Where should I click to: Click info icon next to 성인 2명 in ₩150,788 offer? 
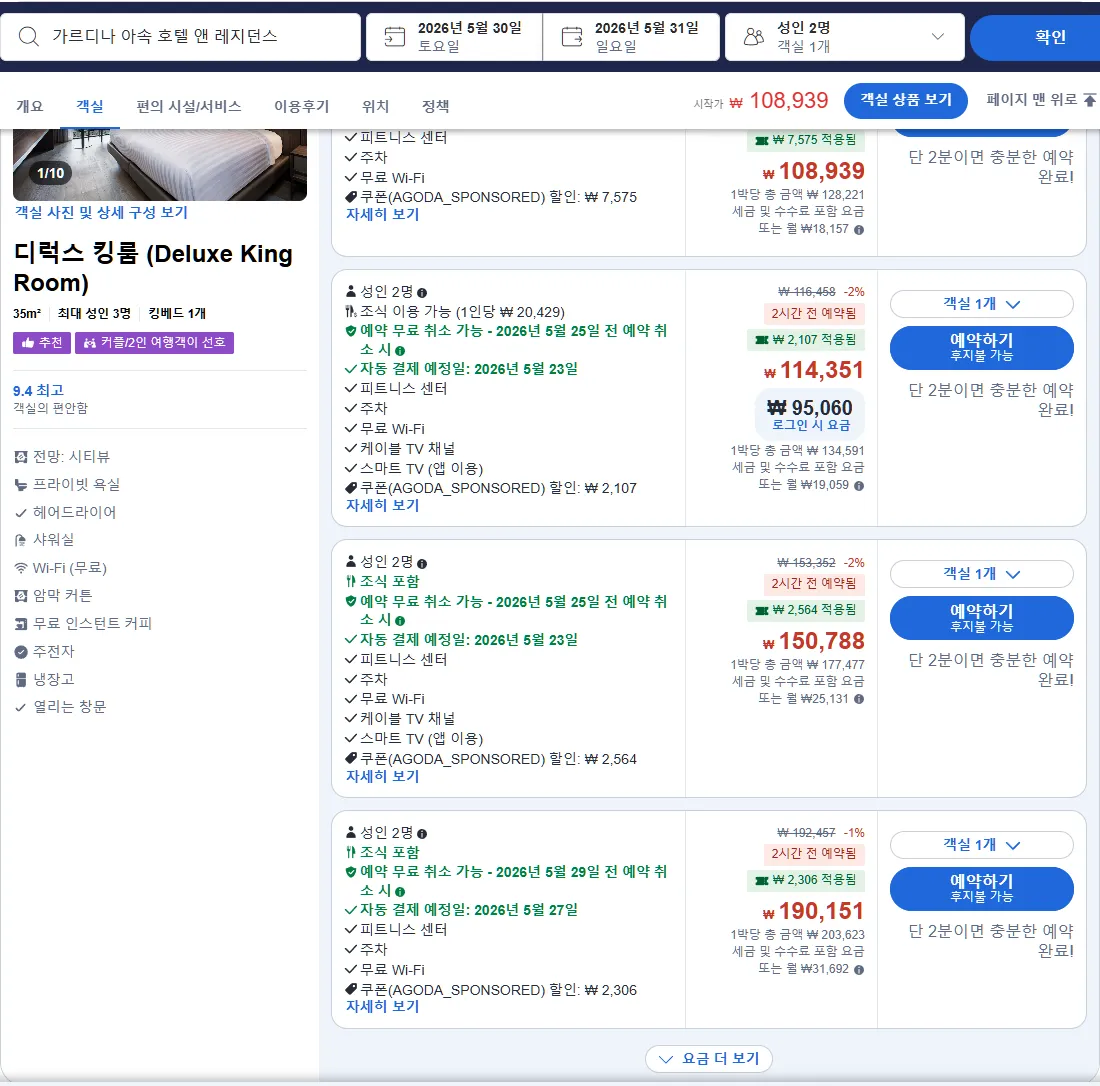(x=422, y=563)
